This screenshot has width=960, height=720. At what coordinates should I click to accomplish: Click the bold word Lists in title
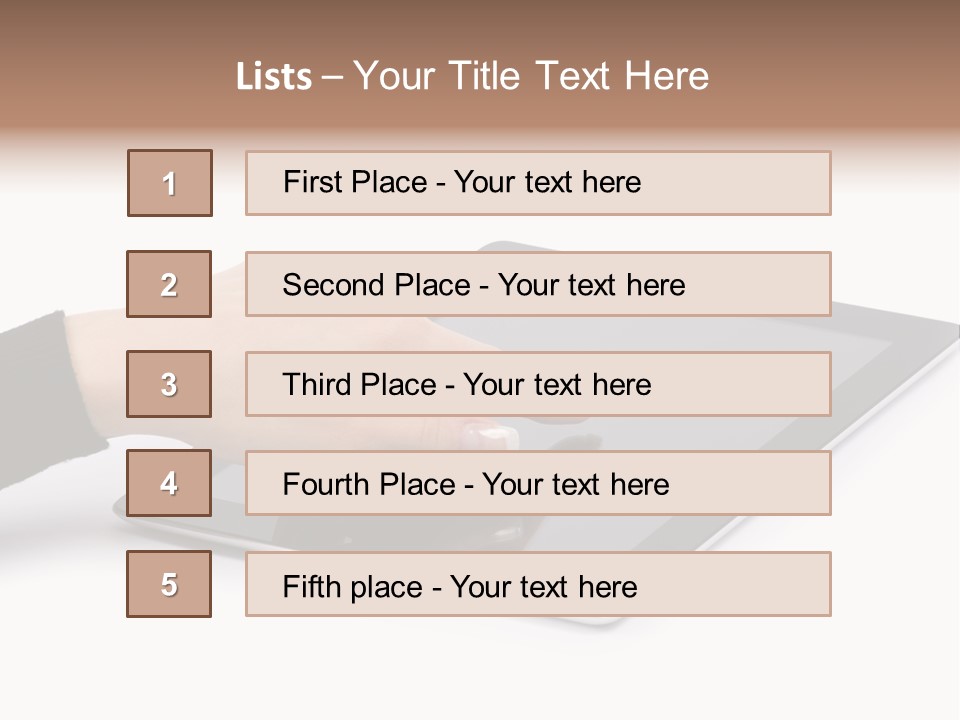(274, 77)
